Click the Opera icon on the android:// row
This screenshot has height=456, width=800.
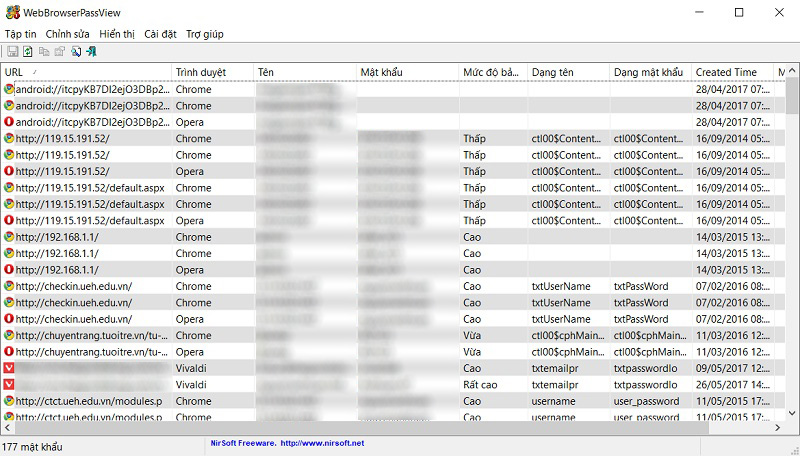[9, 122]
